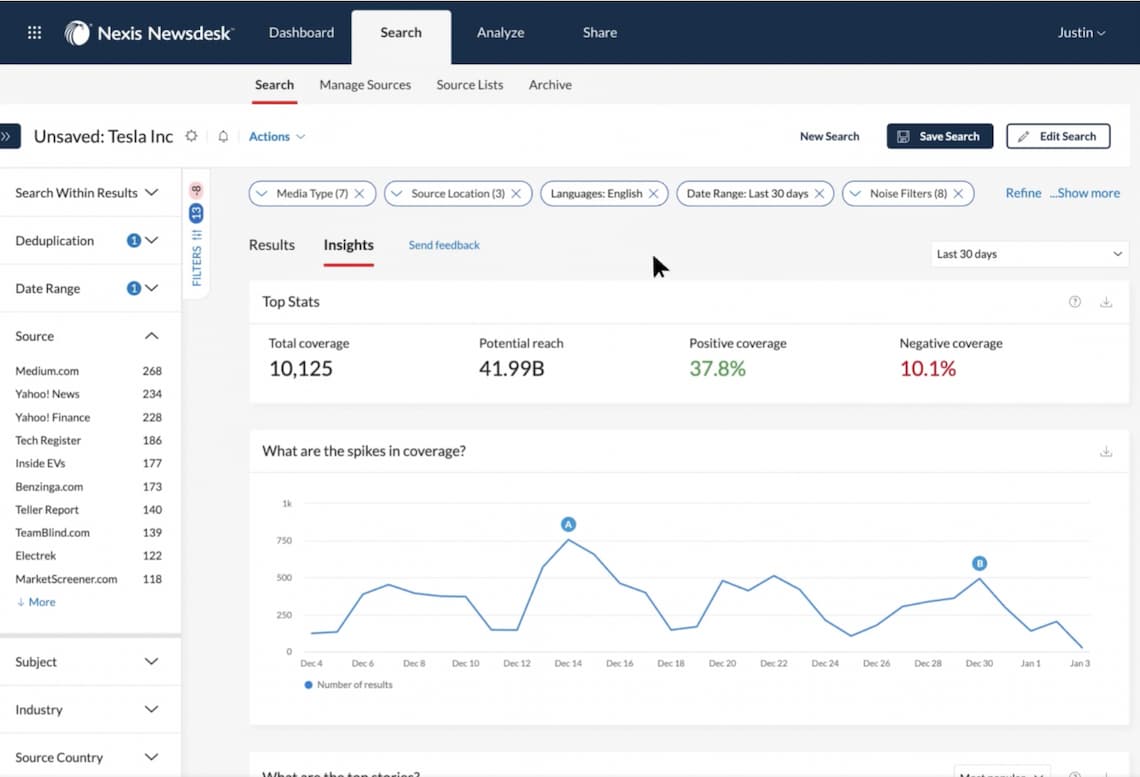Image resolution: width=1140 pixels, height=777 pixels.
Task: Collapse the Source filter section
Action: pos(152,336)
